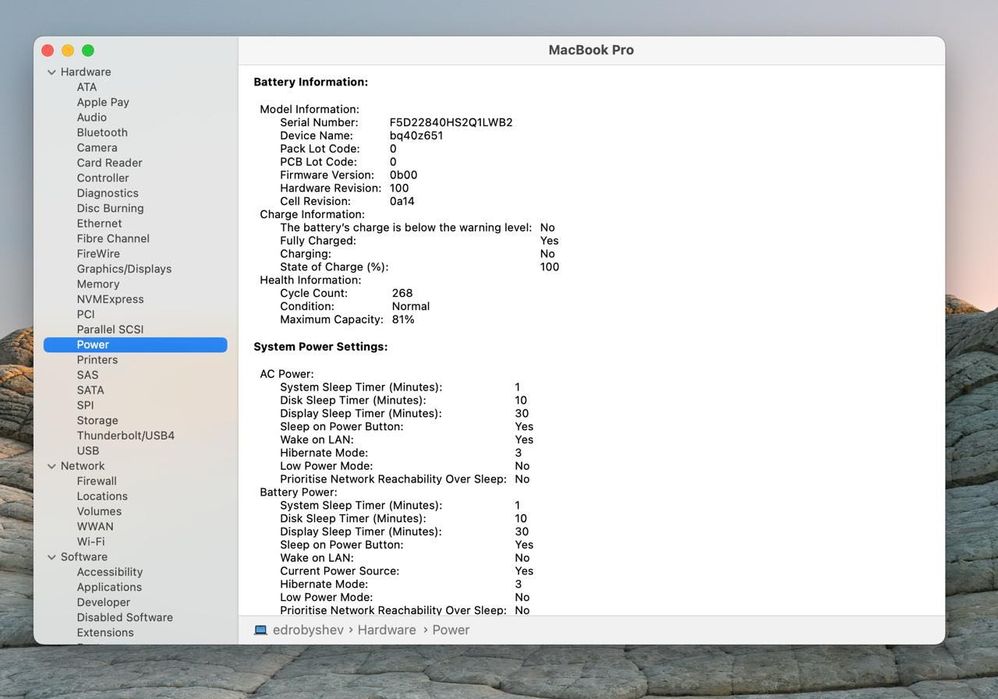998x699 pixels.
Task: Click device name bq40z651
Action: tap(416, 136)
